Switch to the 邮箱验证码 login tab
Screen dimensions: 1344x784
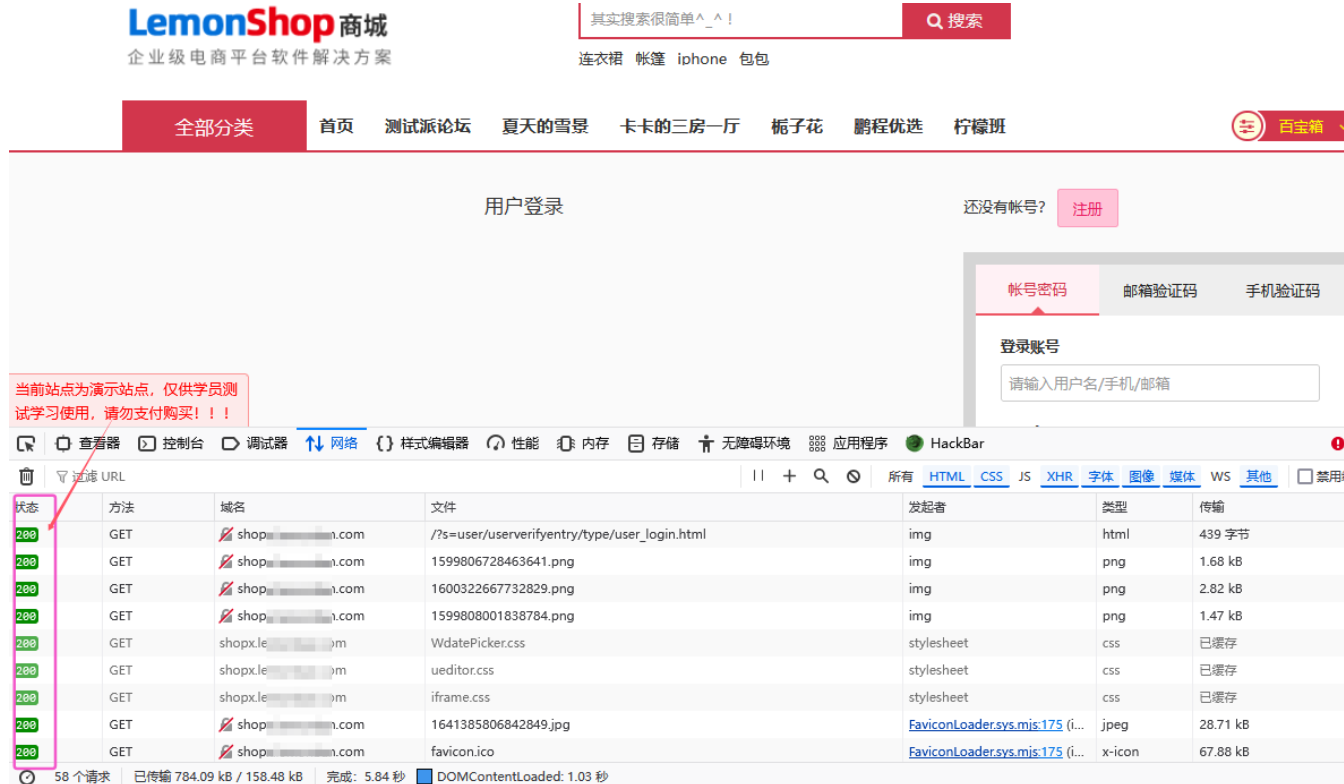tap(1158, 290)
